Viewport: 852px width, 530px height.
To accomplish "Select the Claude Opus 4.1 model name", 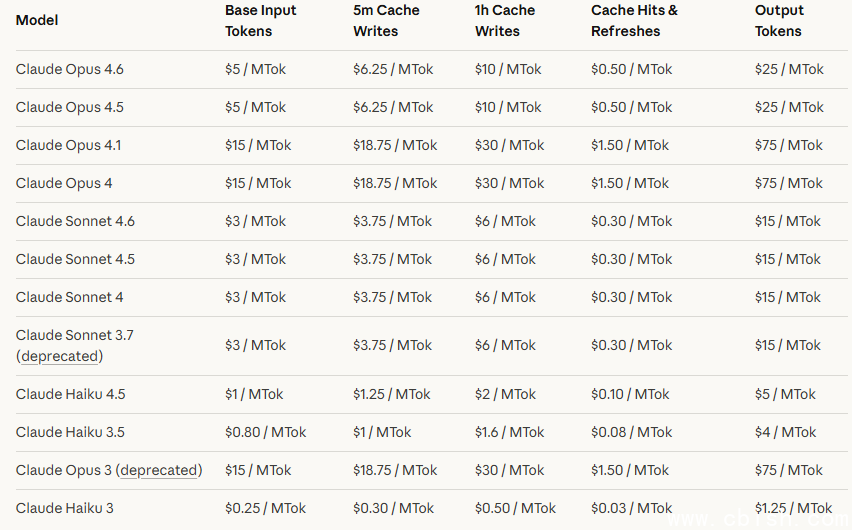I will 68,145.
